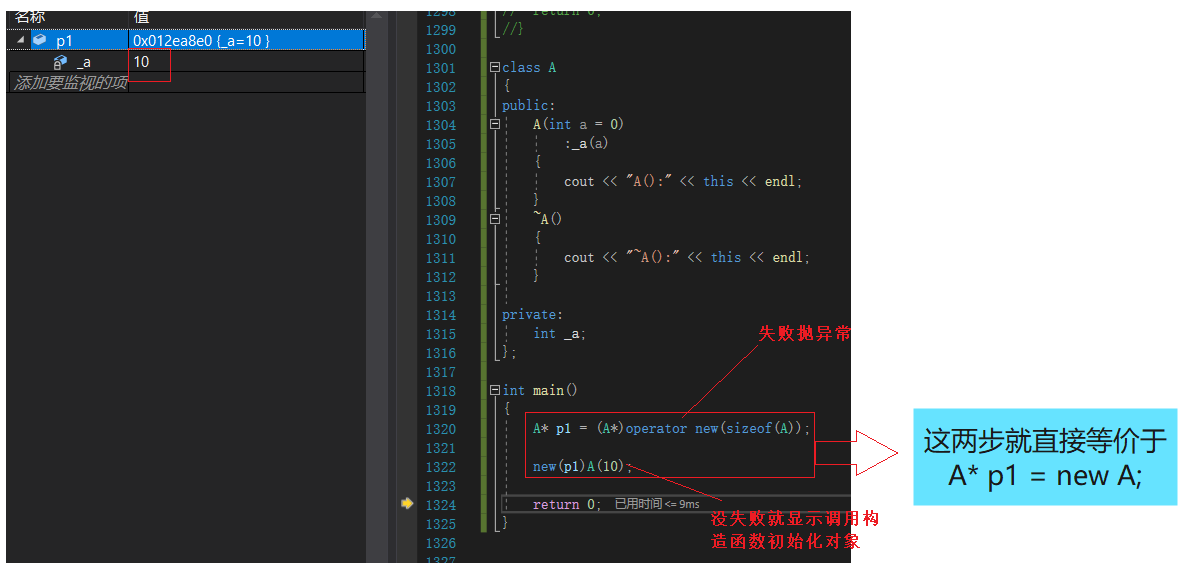Click the 值 column header
The width and height of the screenshot is (1188, 577).
point(142,18)
